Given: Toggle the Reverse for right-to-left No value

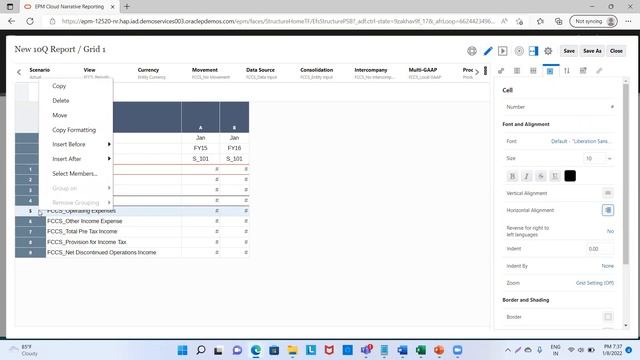Looking at the screenshot, I should click(610, 231).
